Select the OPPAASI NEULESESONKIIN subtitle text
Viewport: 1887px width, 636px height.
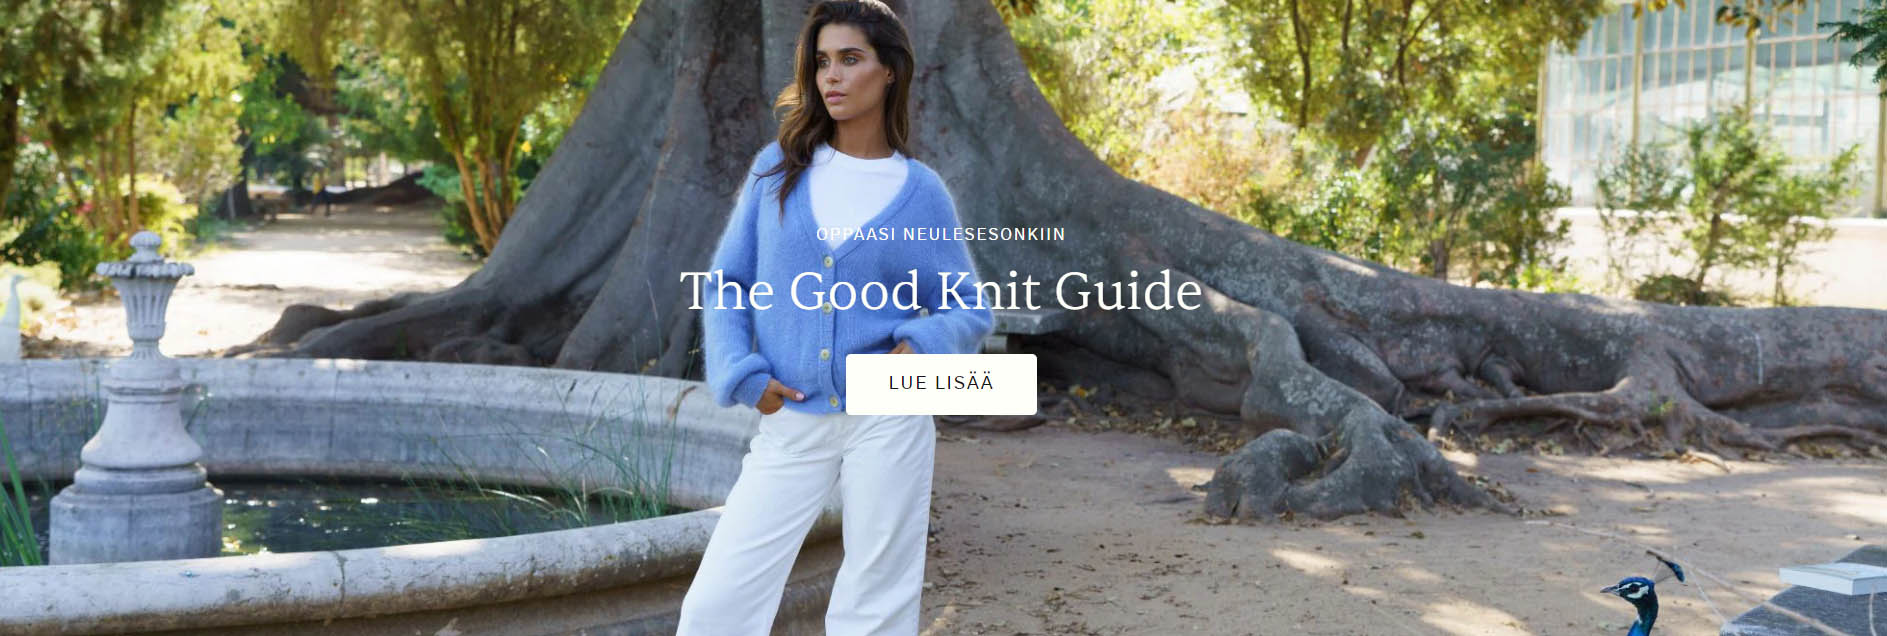click(941, 234)
